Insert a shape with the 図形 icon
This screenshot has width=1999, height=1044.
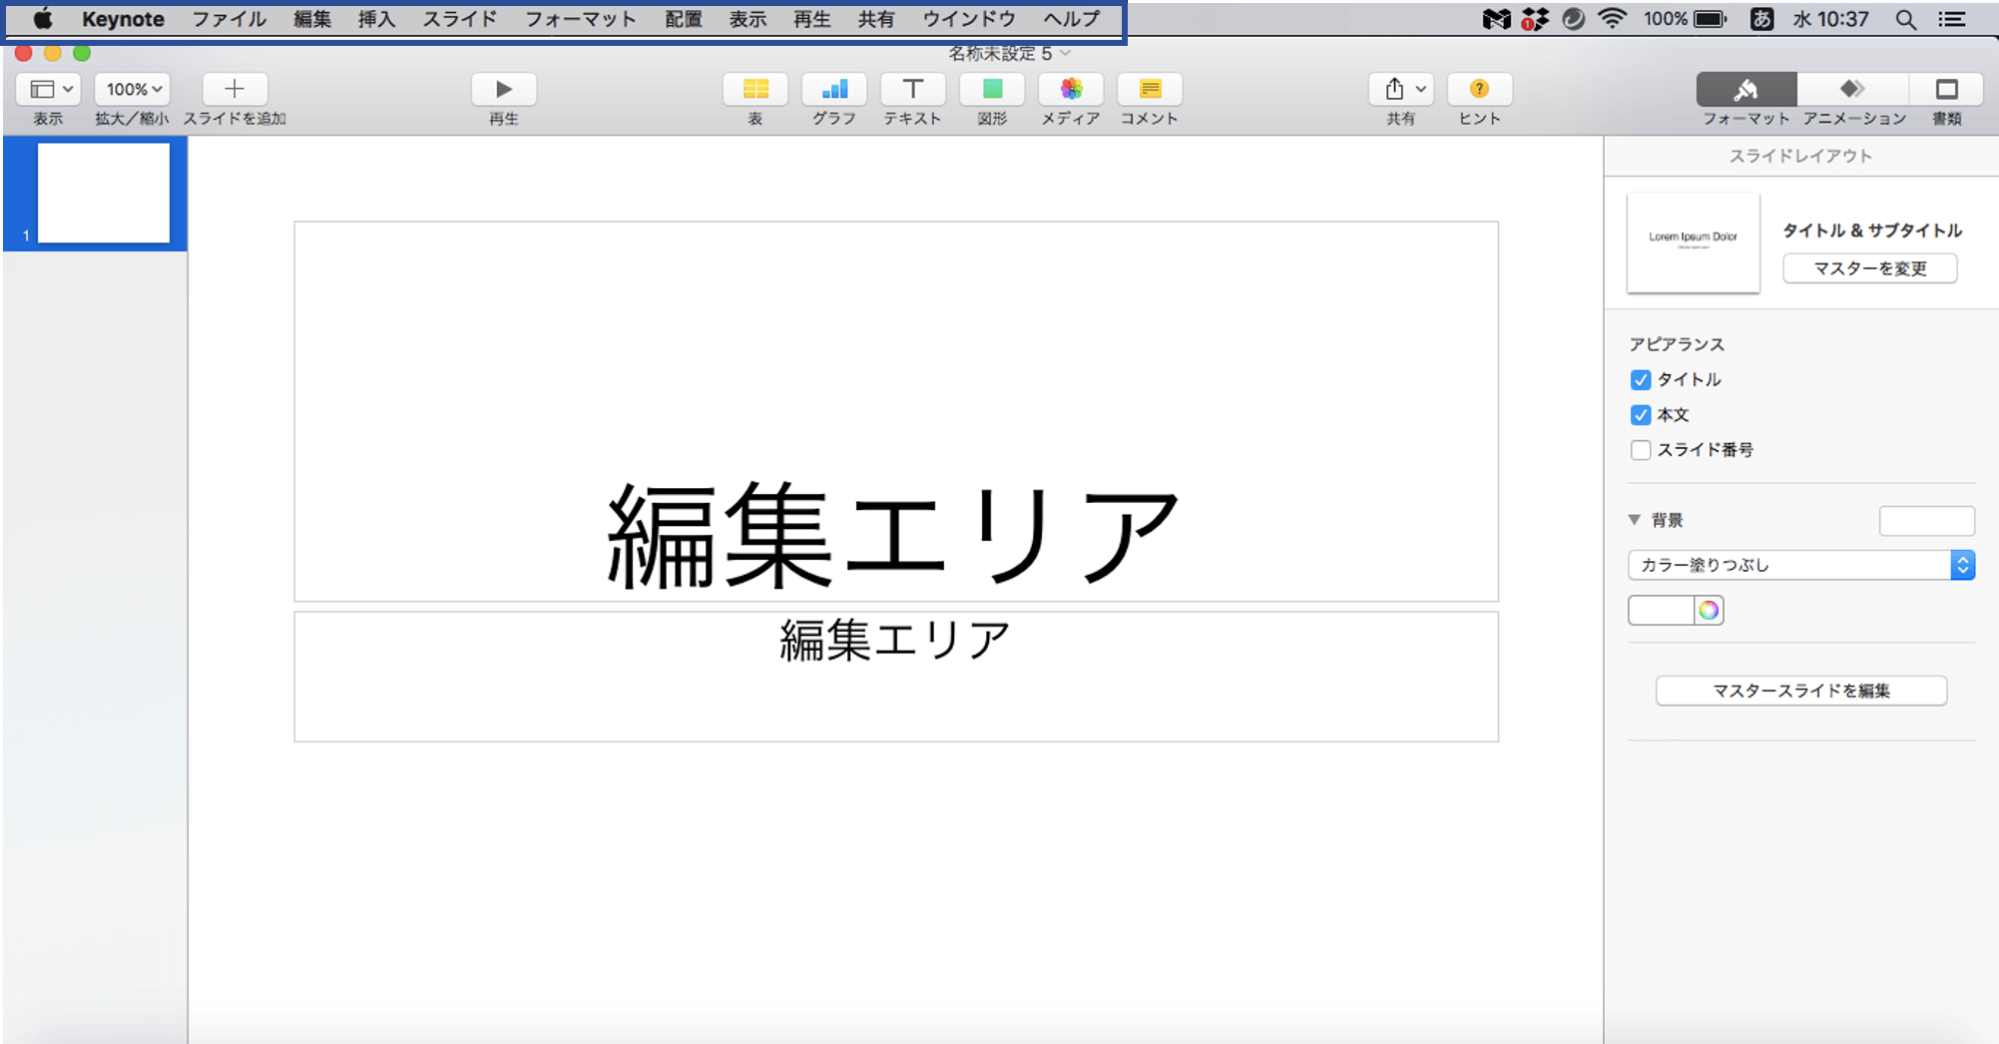pos(992,89)
